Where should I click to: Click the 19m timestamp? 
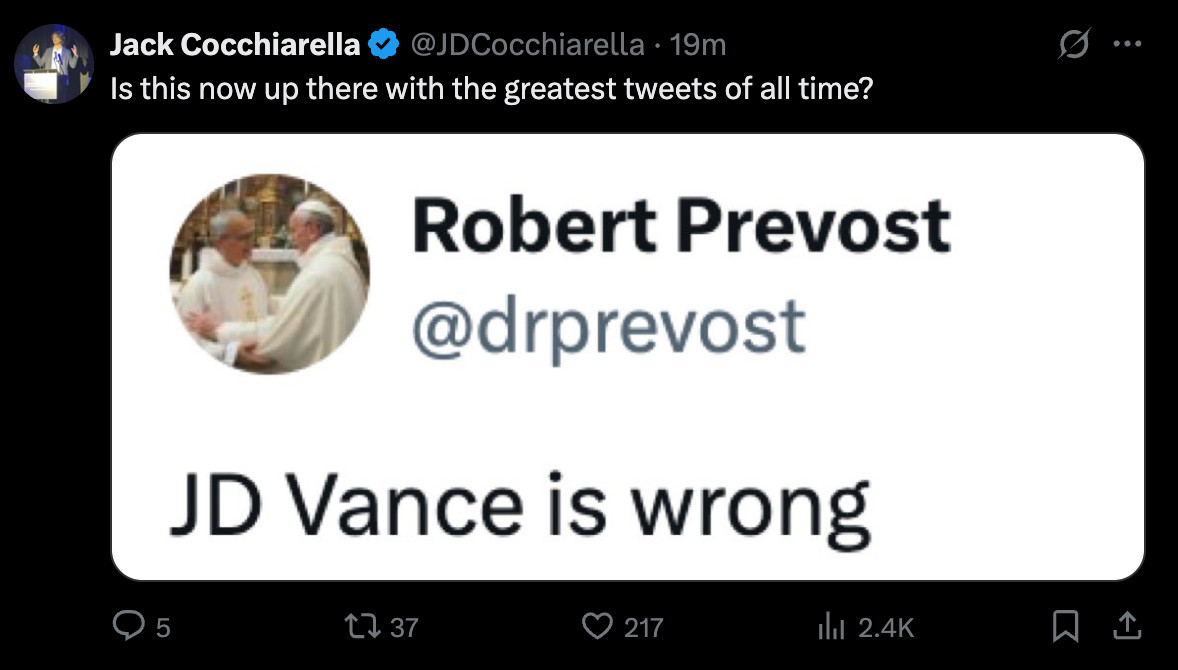[698, 45]
